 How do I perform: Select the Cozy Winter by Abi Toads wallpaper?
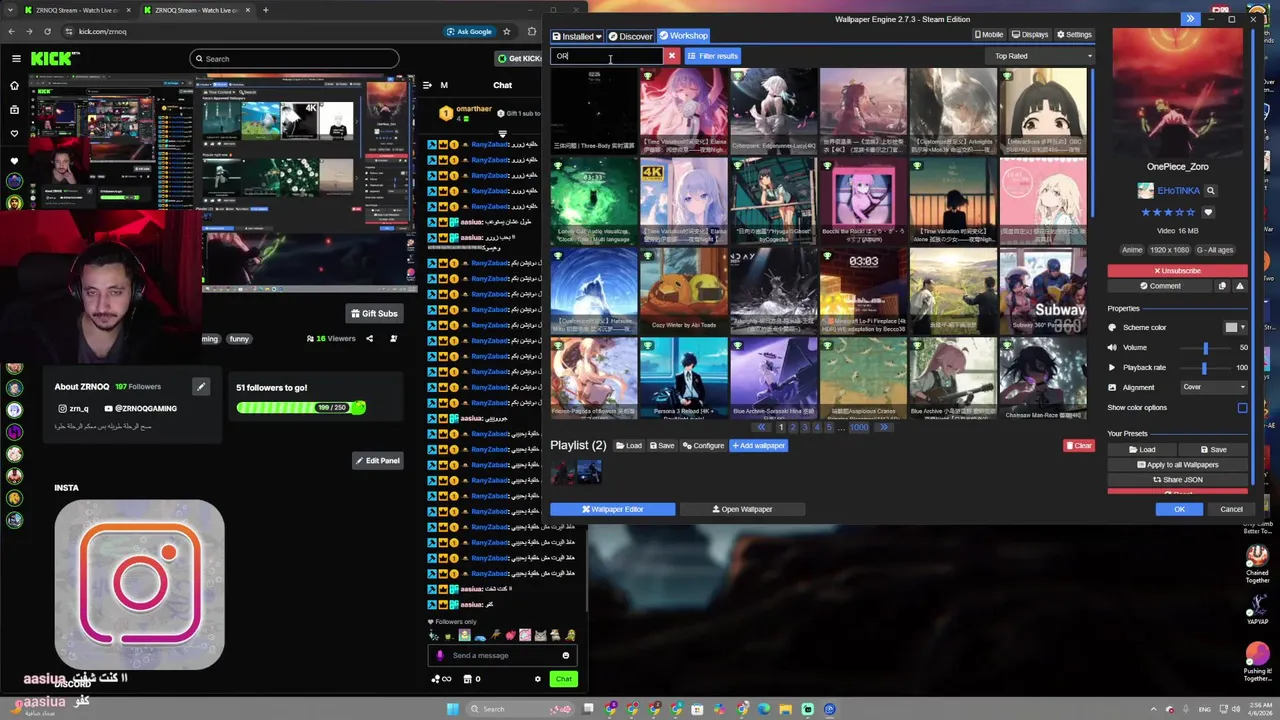684,290
